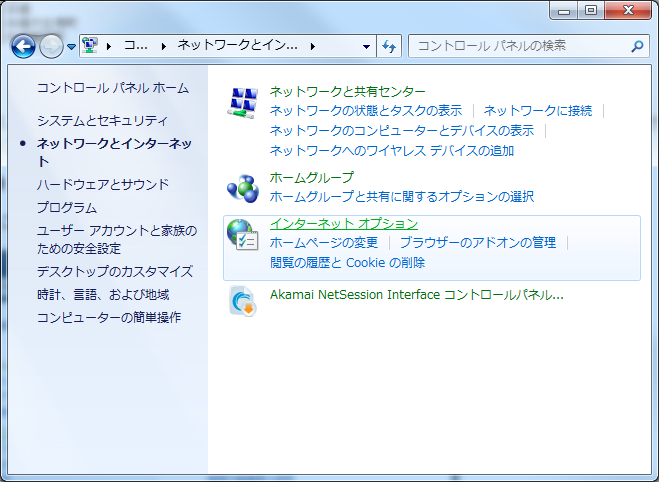
Task: Click ネットワークに接続 link
Action: [x=538, y=110]
